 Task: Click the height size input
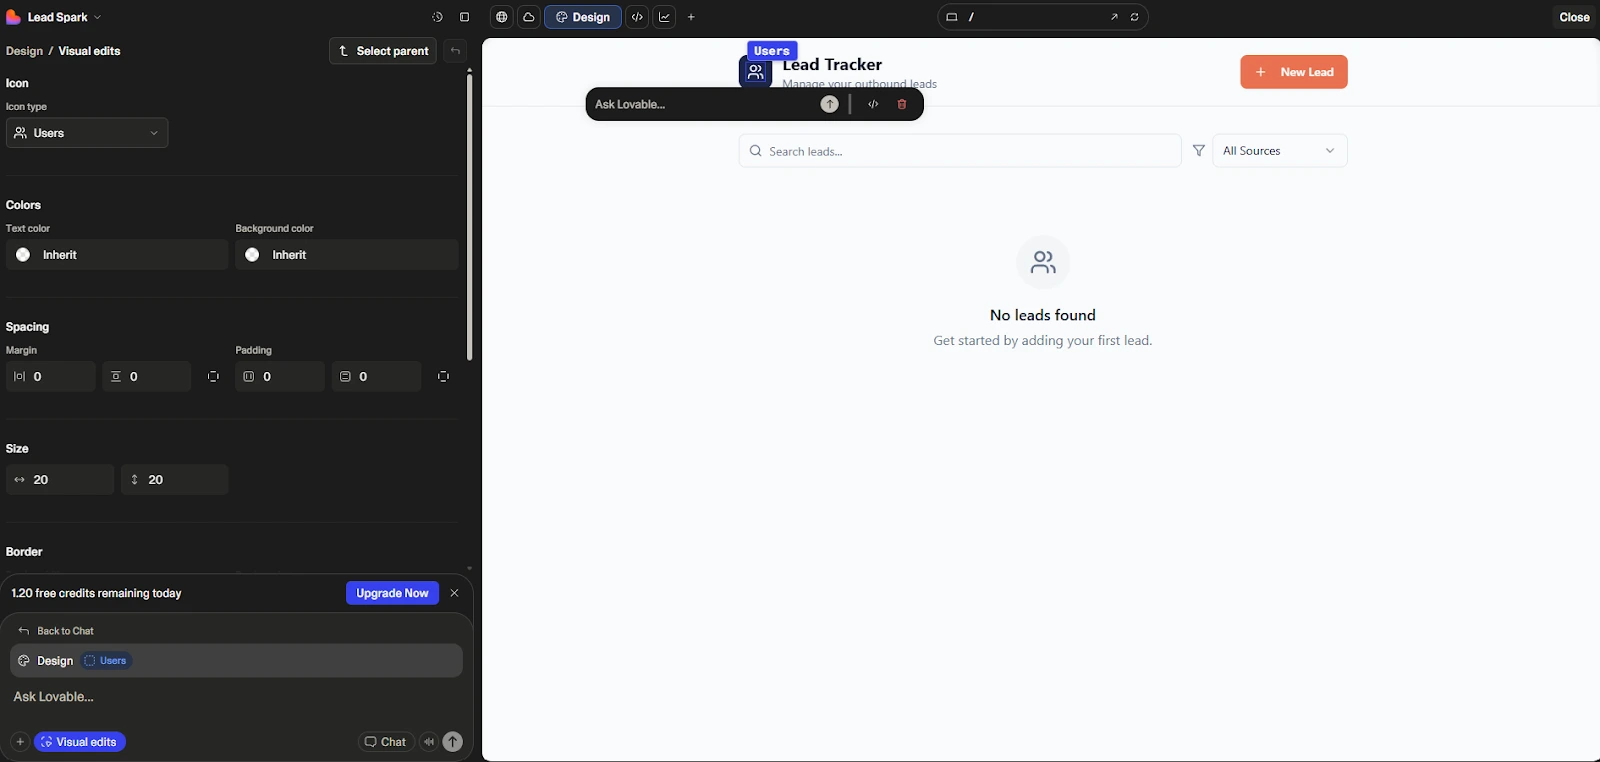(x=175, y=480)
